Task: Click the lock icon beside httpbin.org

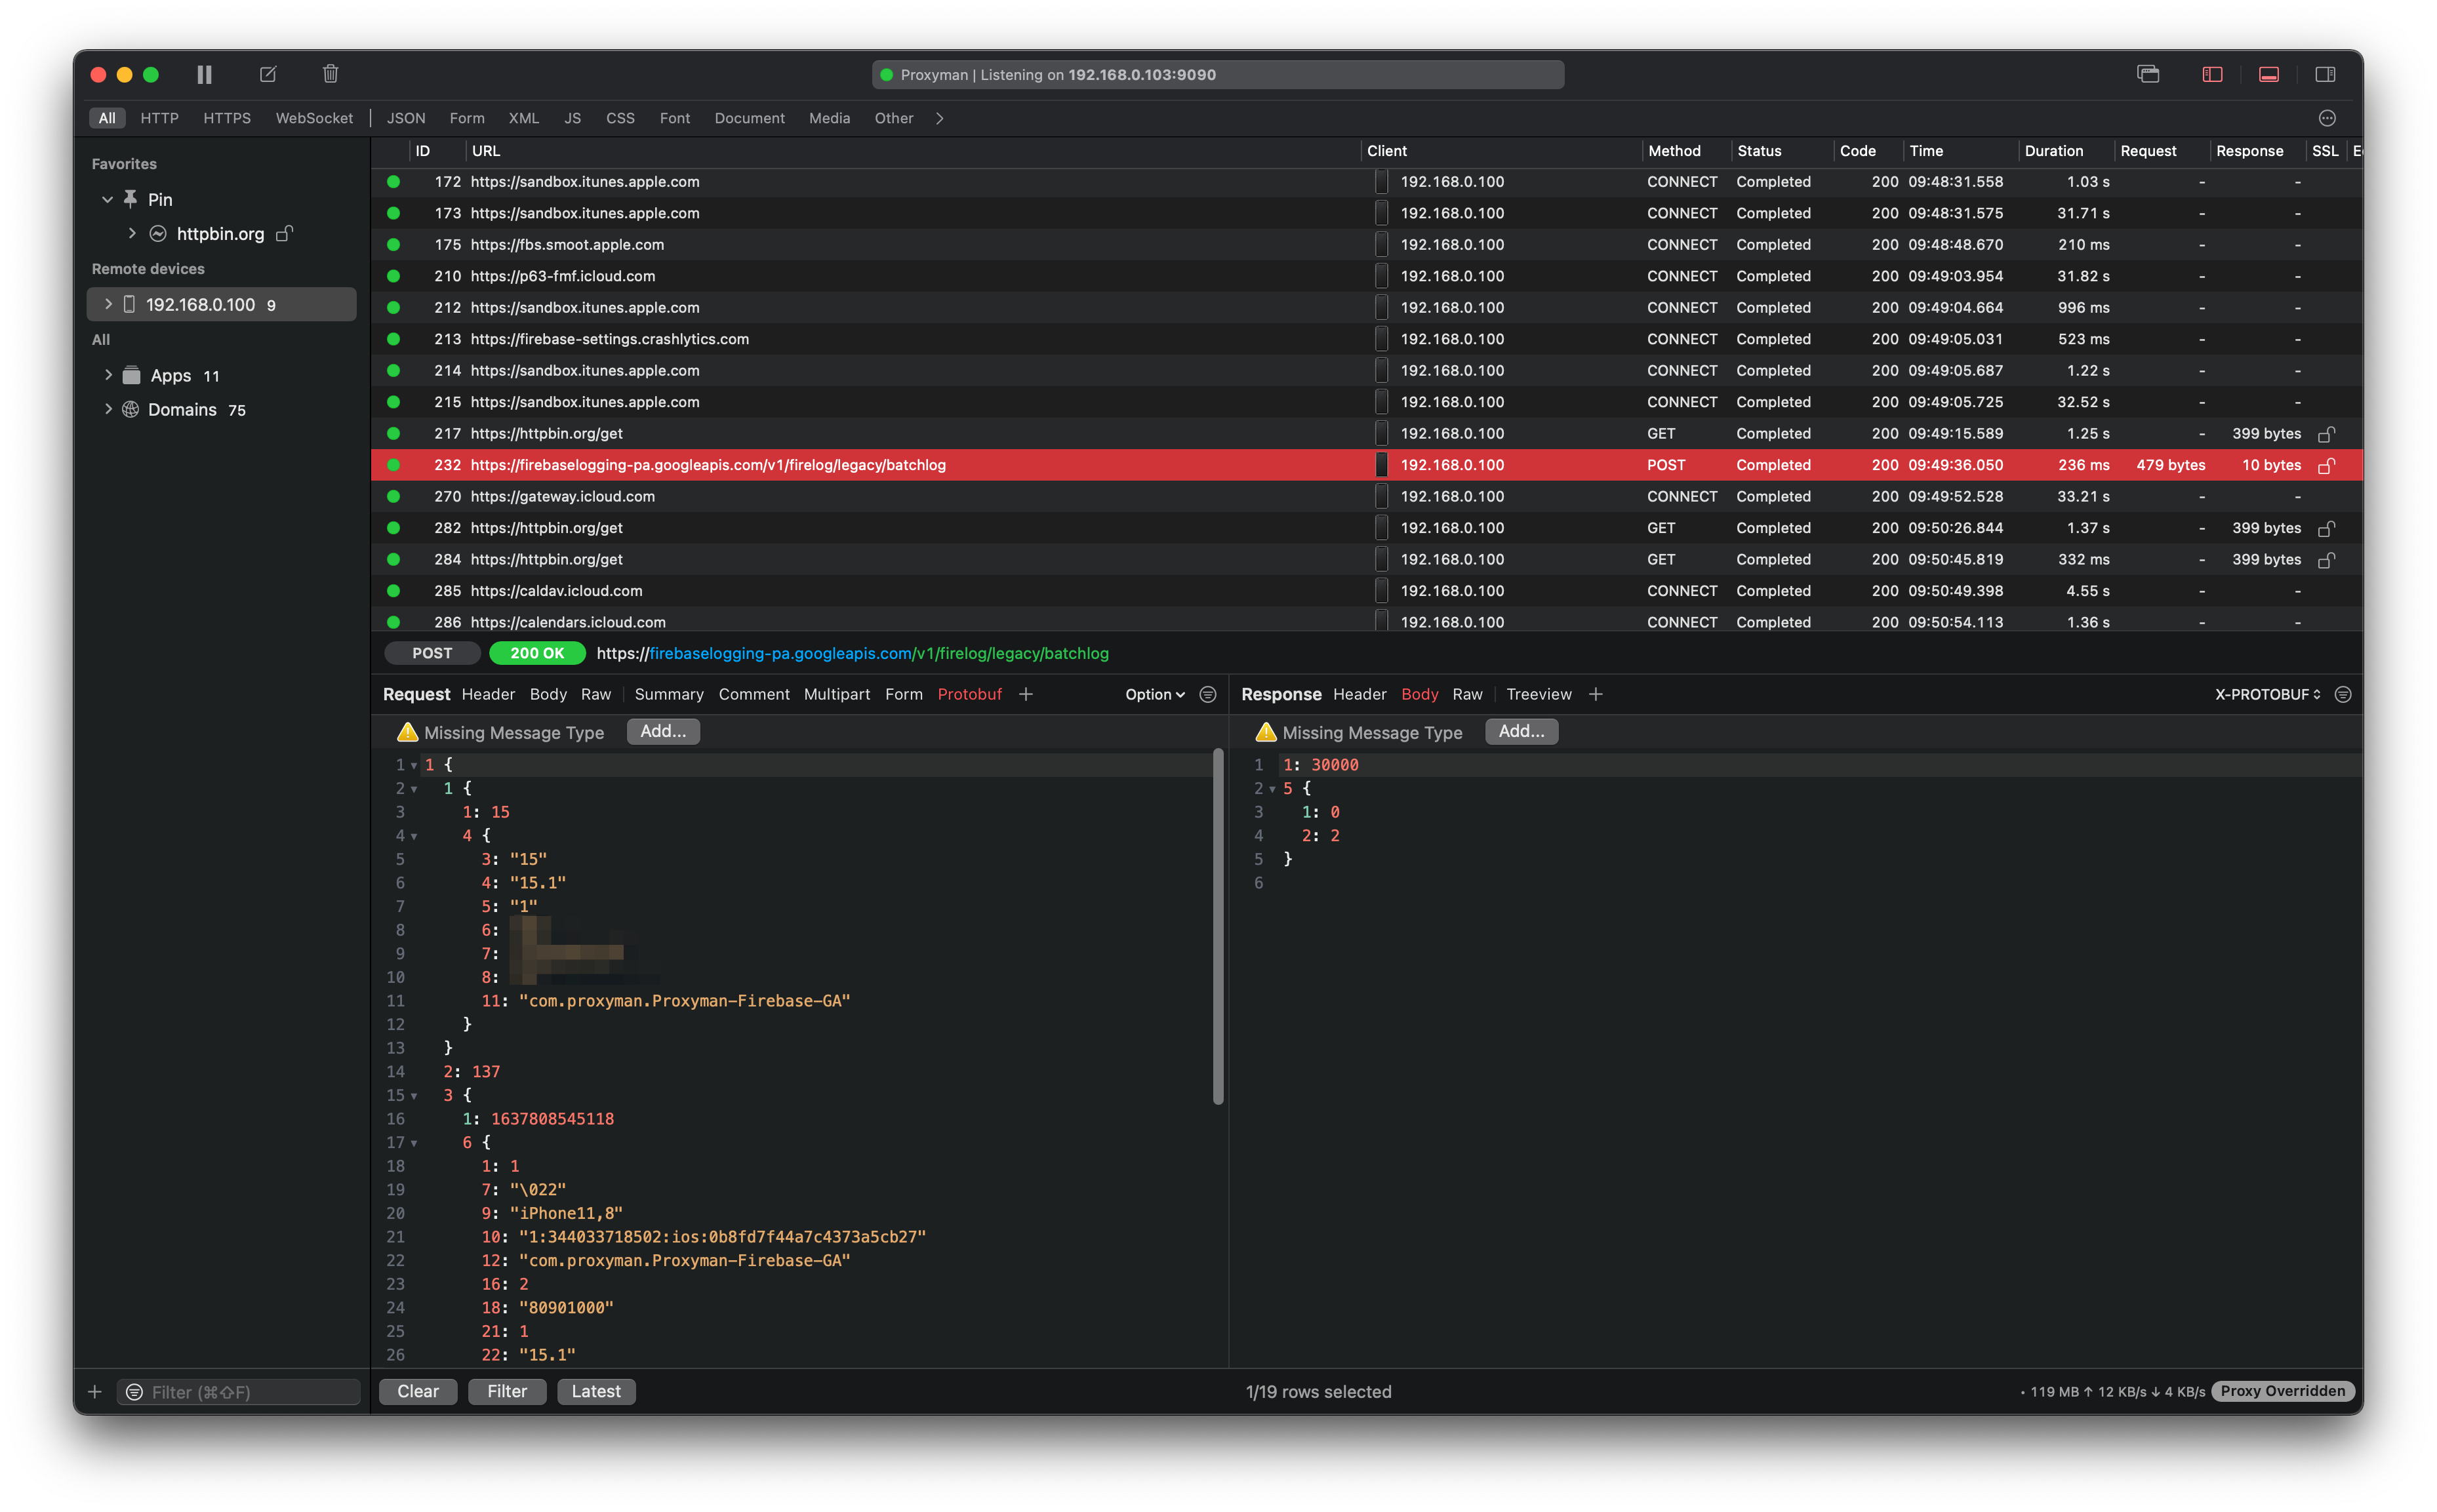Action: point(284,233)
